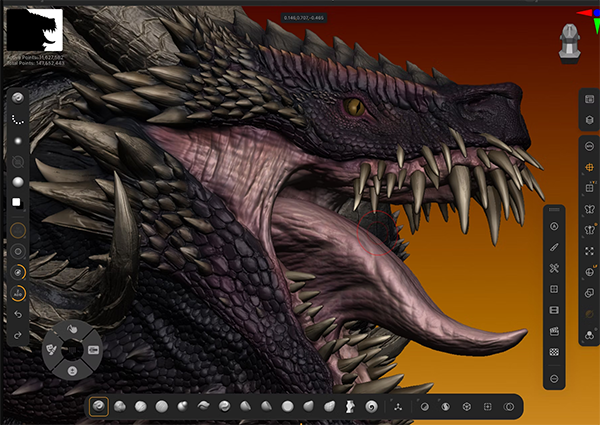This screenshot has width=600, height=425.
Task: Open the pen brush icon in the right panel
Action: point(554,248)
